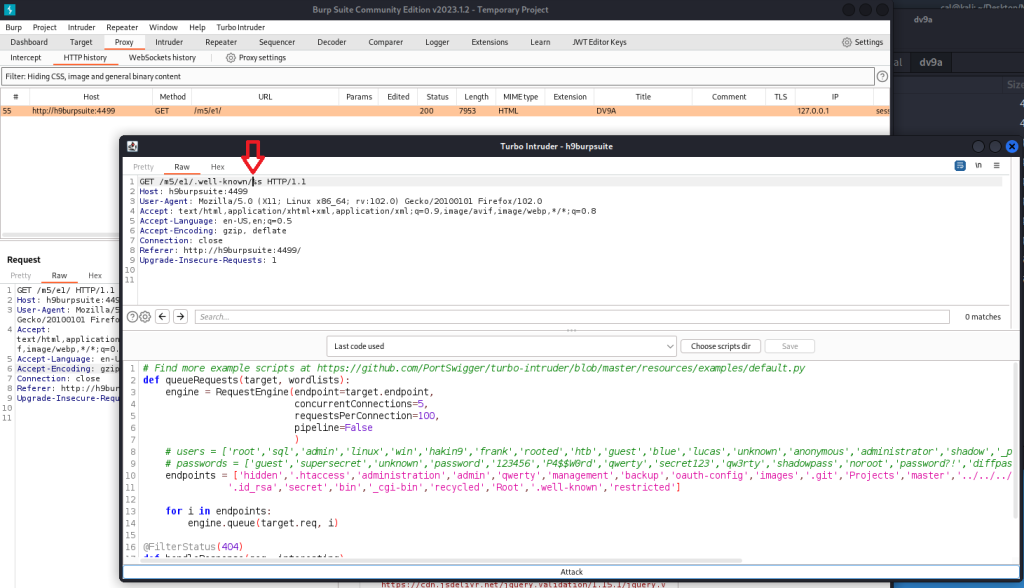Switch to the Learn tab
The image size is (1024, 588).
click(x=540, y=42)
